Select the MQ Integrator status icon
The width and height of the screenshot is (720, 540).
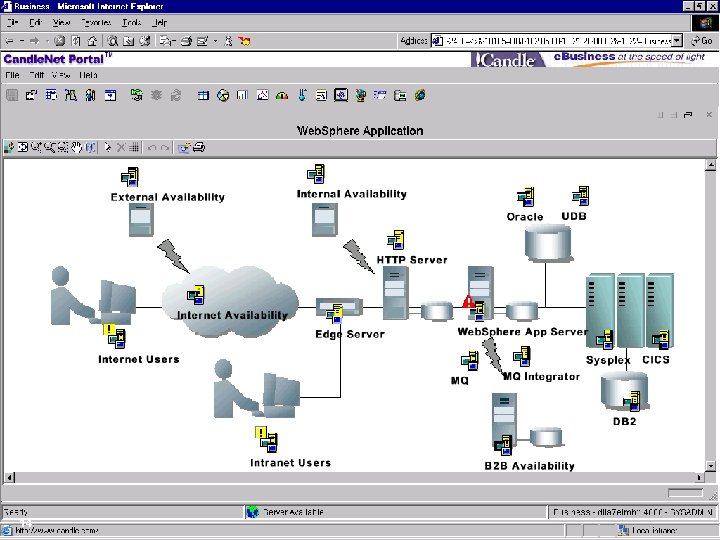[x=522, y=356]
